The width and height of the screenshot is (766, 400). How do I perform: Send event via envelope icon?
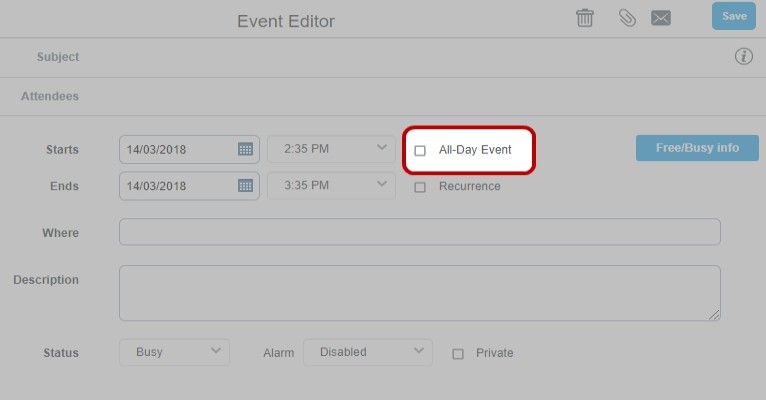click(660, 18)
